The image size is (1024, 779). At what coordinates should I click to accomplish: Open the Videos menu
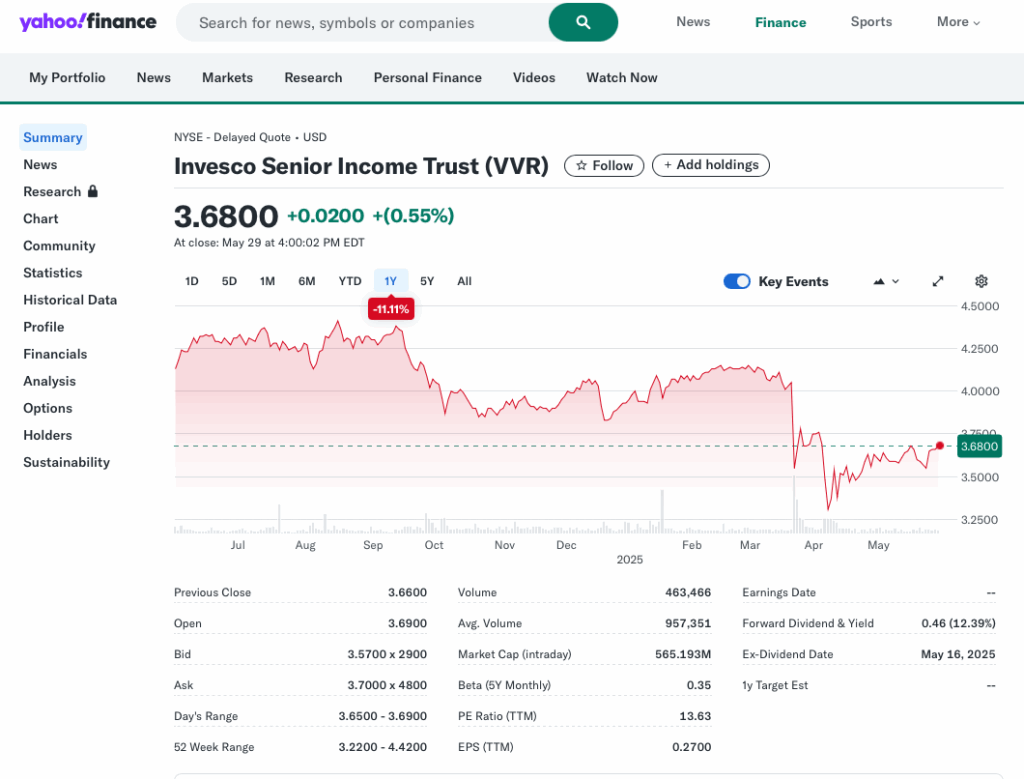click(534, 78)
